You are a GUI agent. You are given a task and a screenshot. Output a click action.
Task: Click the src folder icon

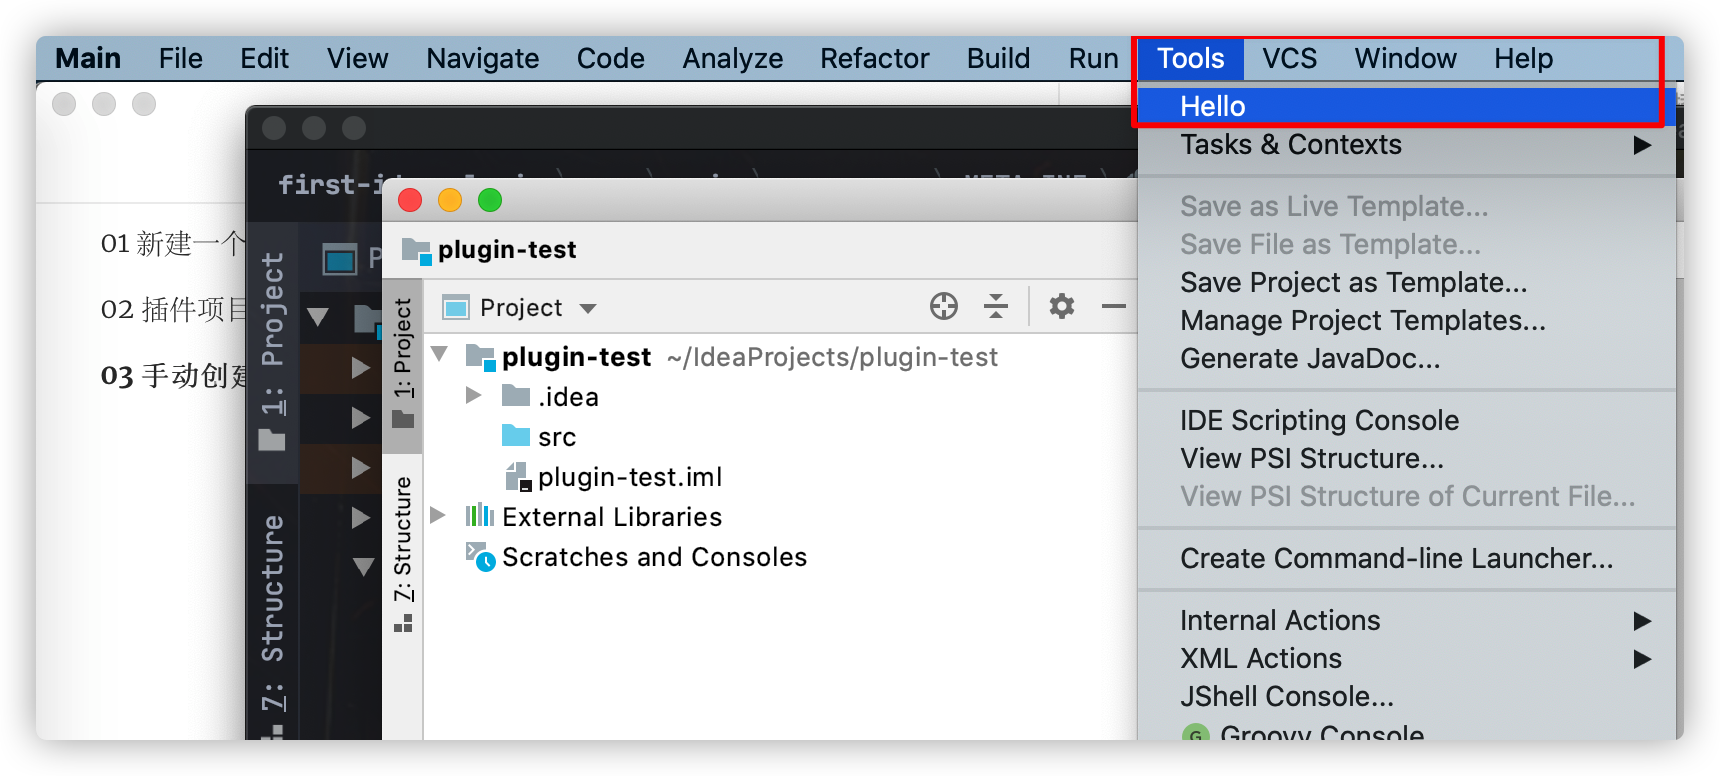point(516,436)
